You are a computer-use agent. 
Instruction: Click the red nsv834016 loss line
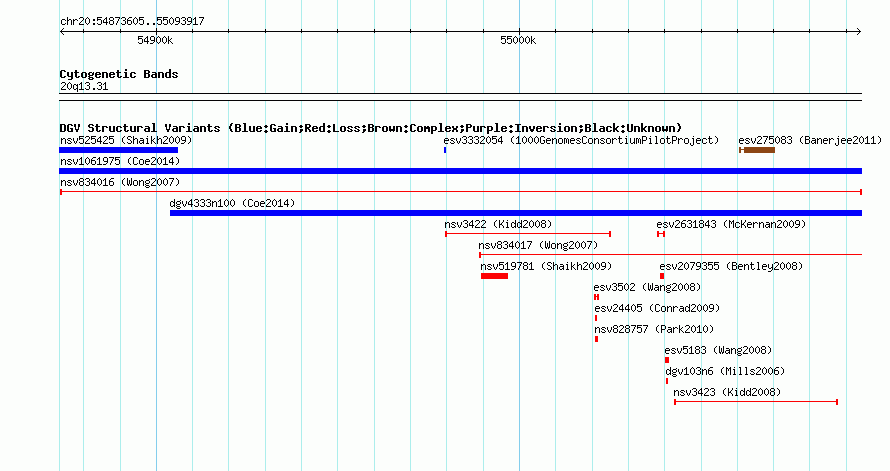pos(460,192)
